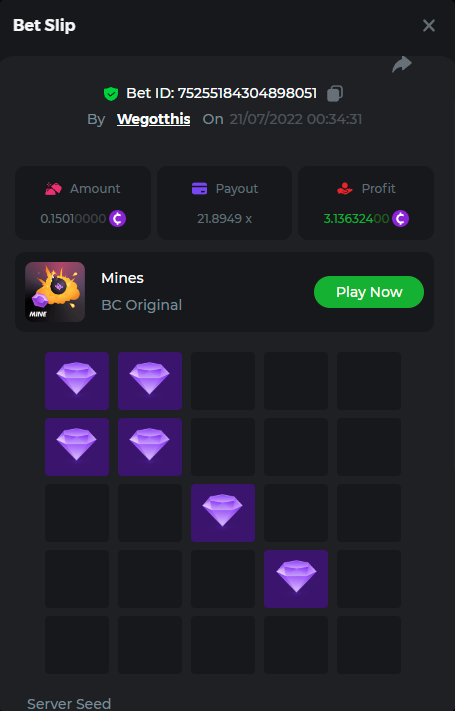The width and height of the screenshot is (455, 711).
Task: Click the Play Now button
Action: 369,292
